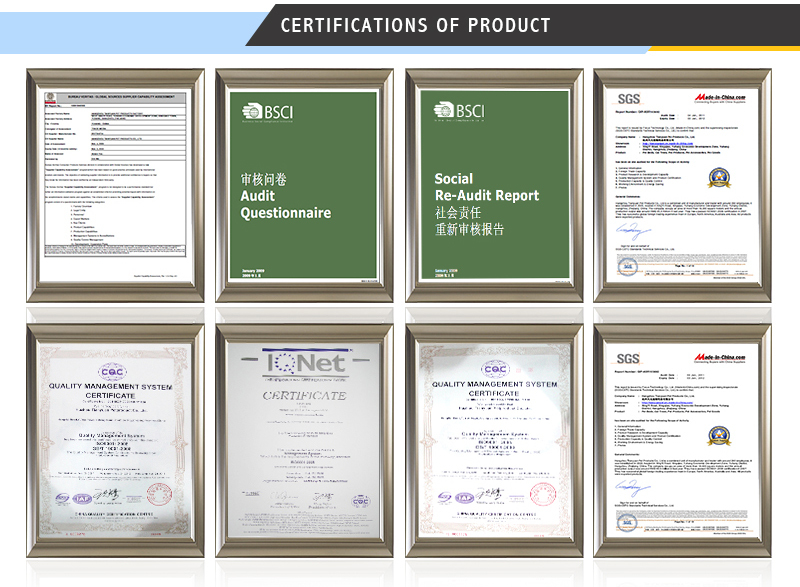Image resolution: width=800 pixels, height=587 pixels.
Task: Click the CERTIFICATE heading on IQNet document
Action: tap(305, 395)
